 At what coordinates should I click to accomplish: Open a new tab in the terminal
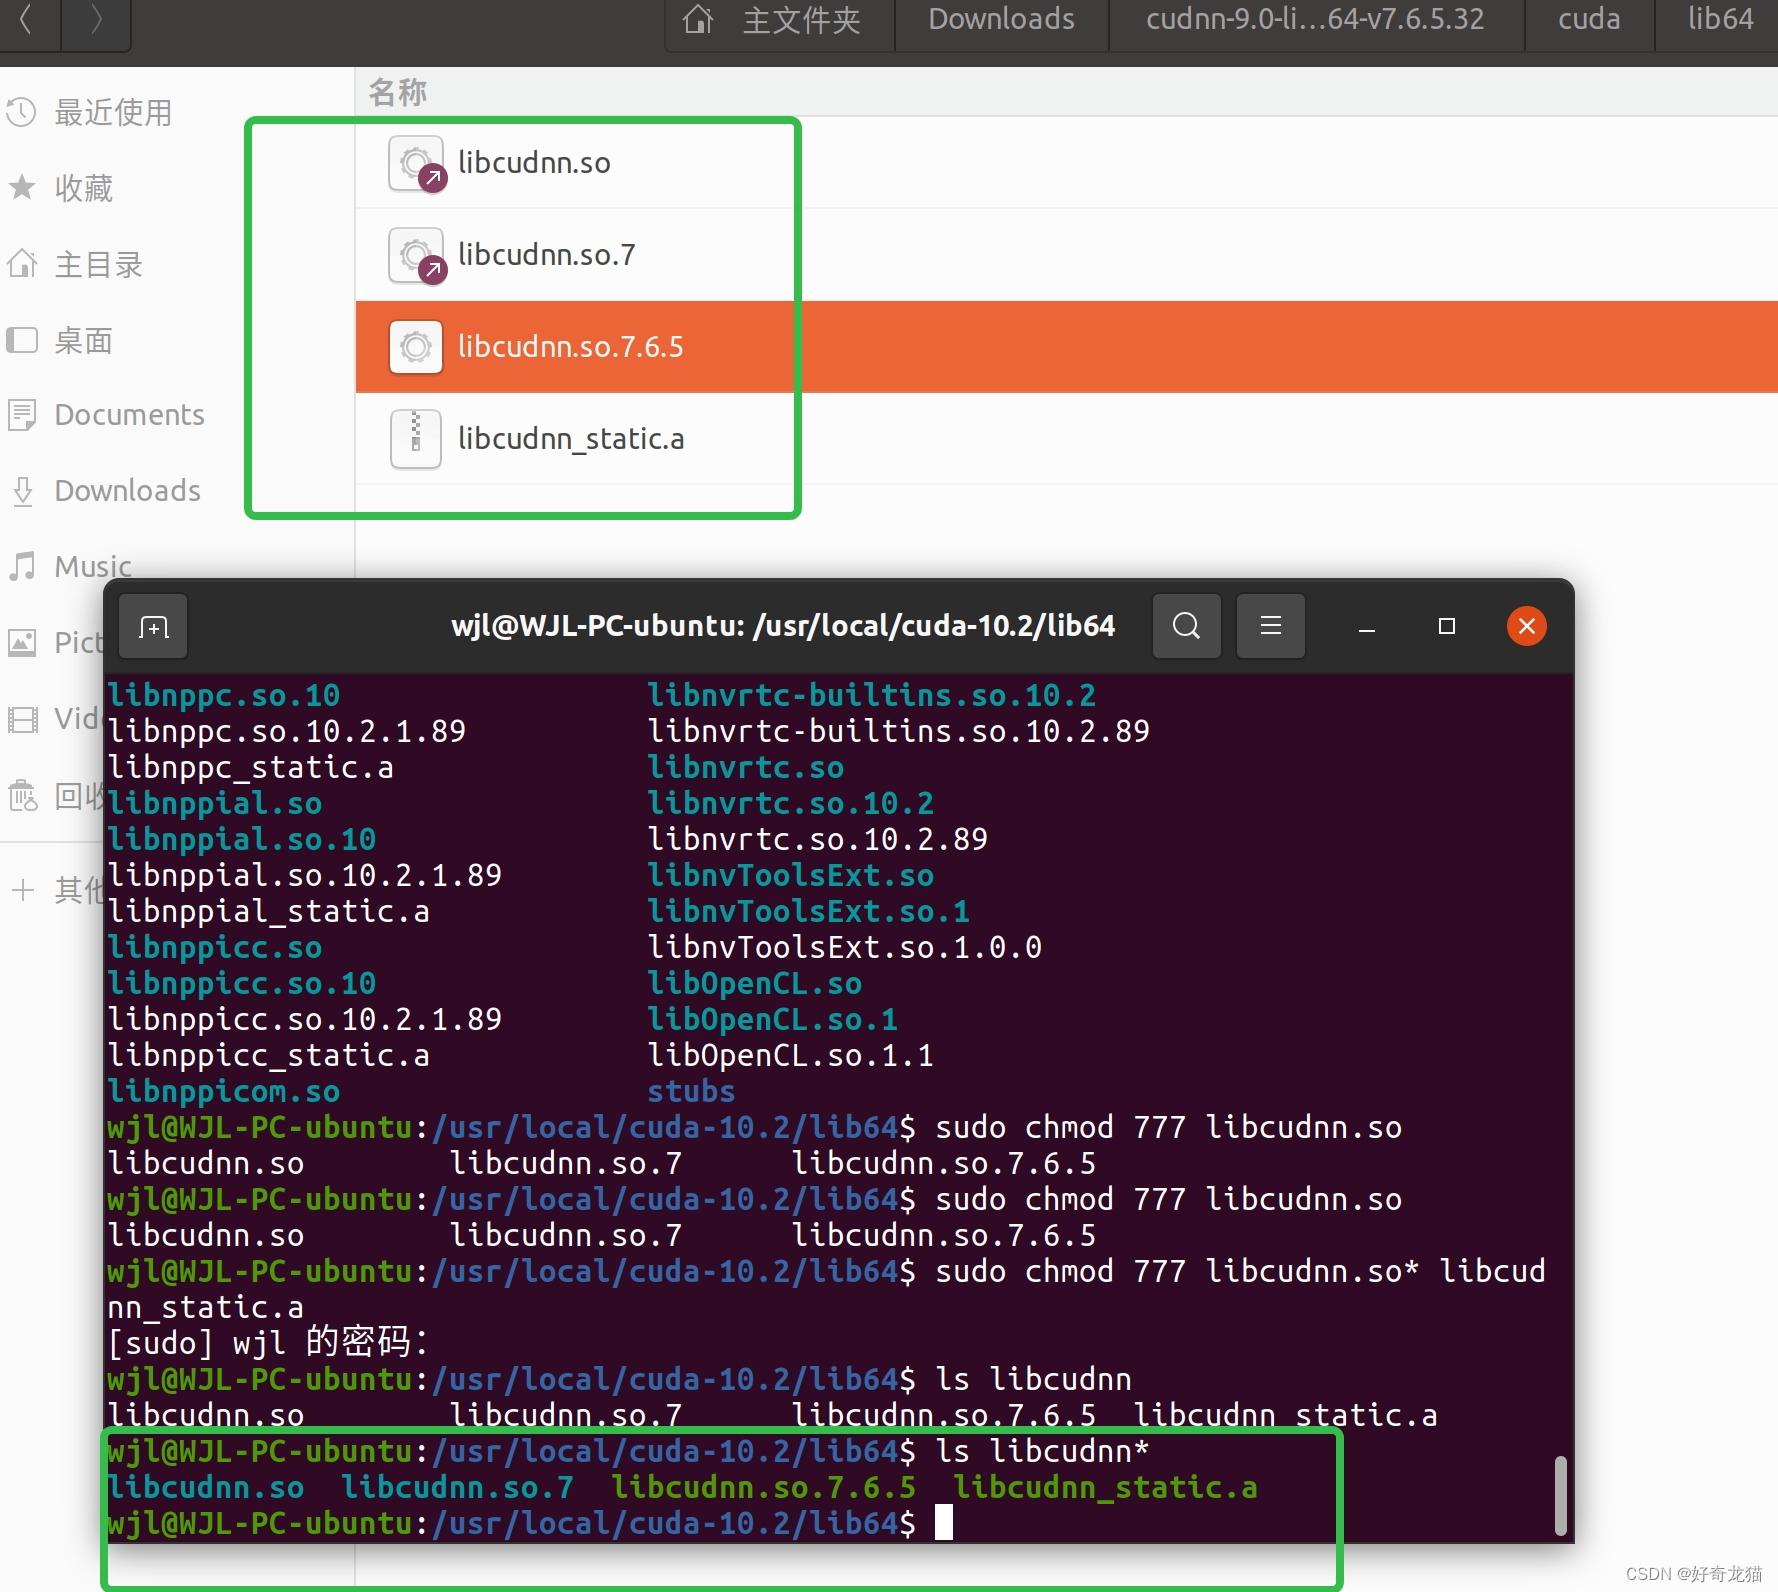[x=153, y=627]
